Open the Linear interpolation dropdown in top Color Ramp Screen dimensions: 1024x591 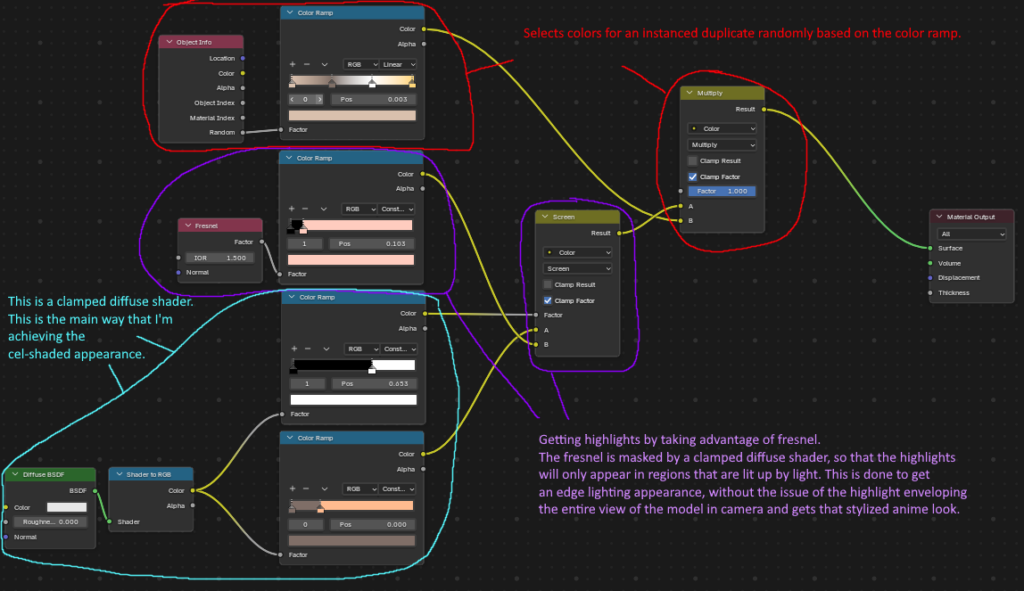(x=398, y=64)
